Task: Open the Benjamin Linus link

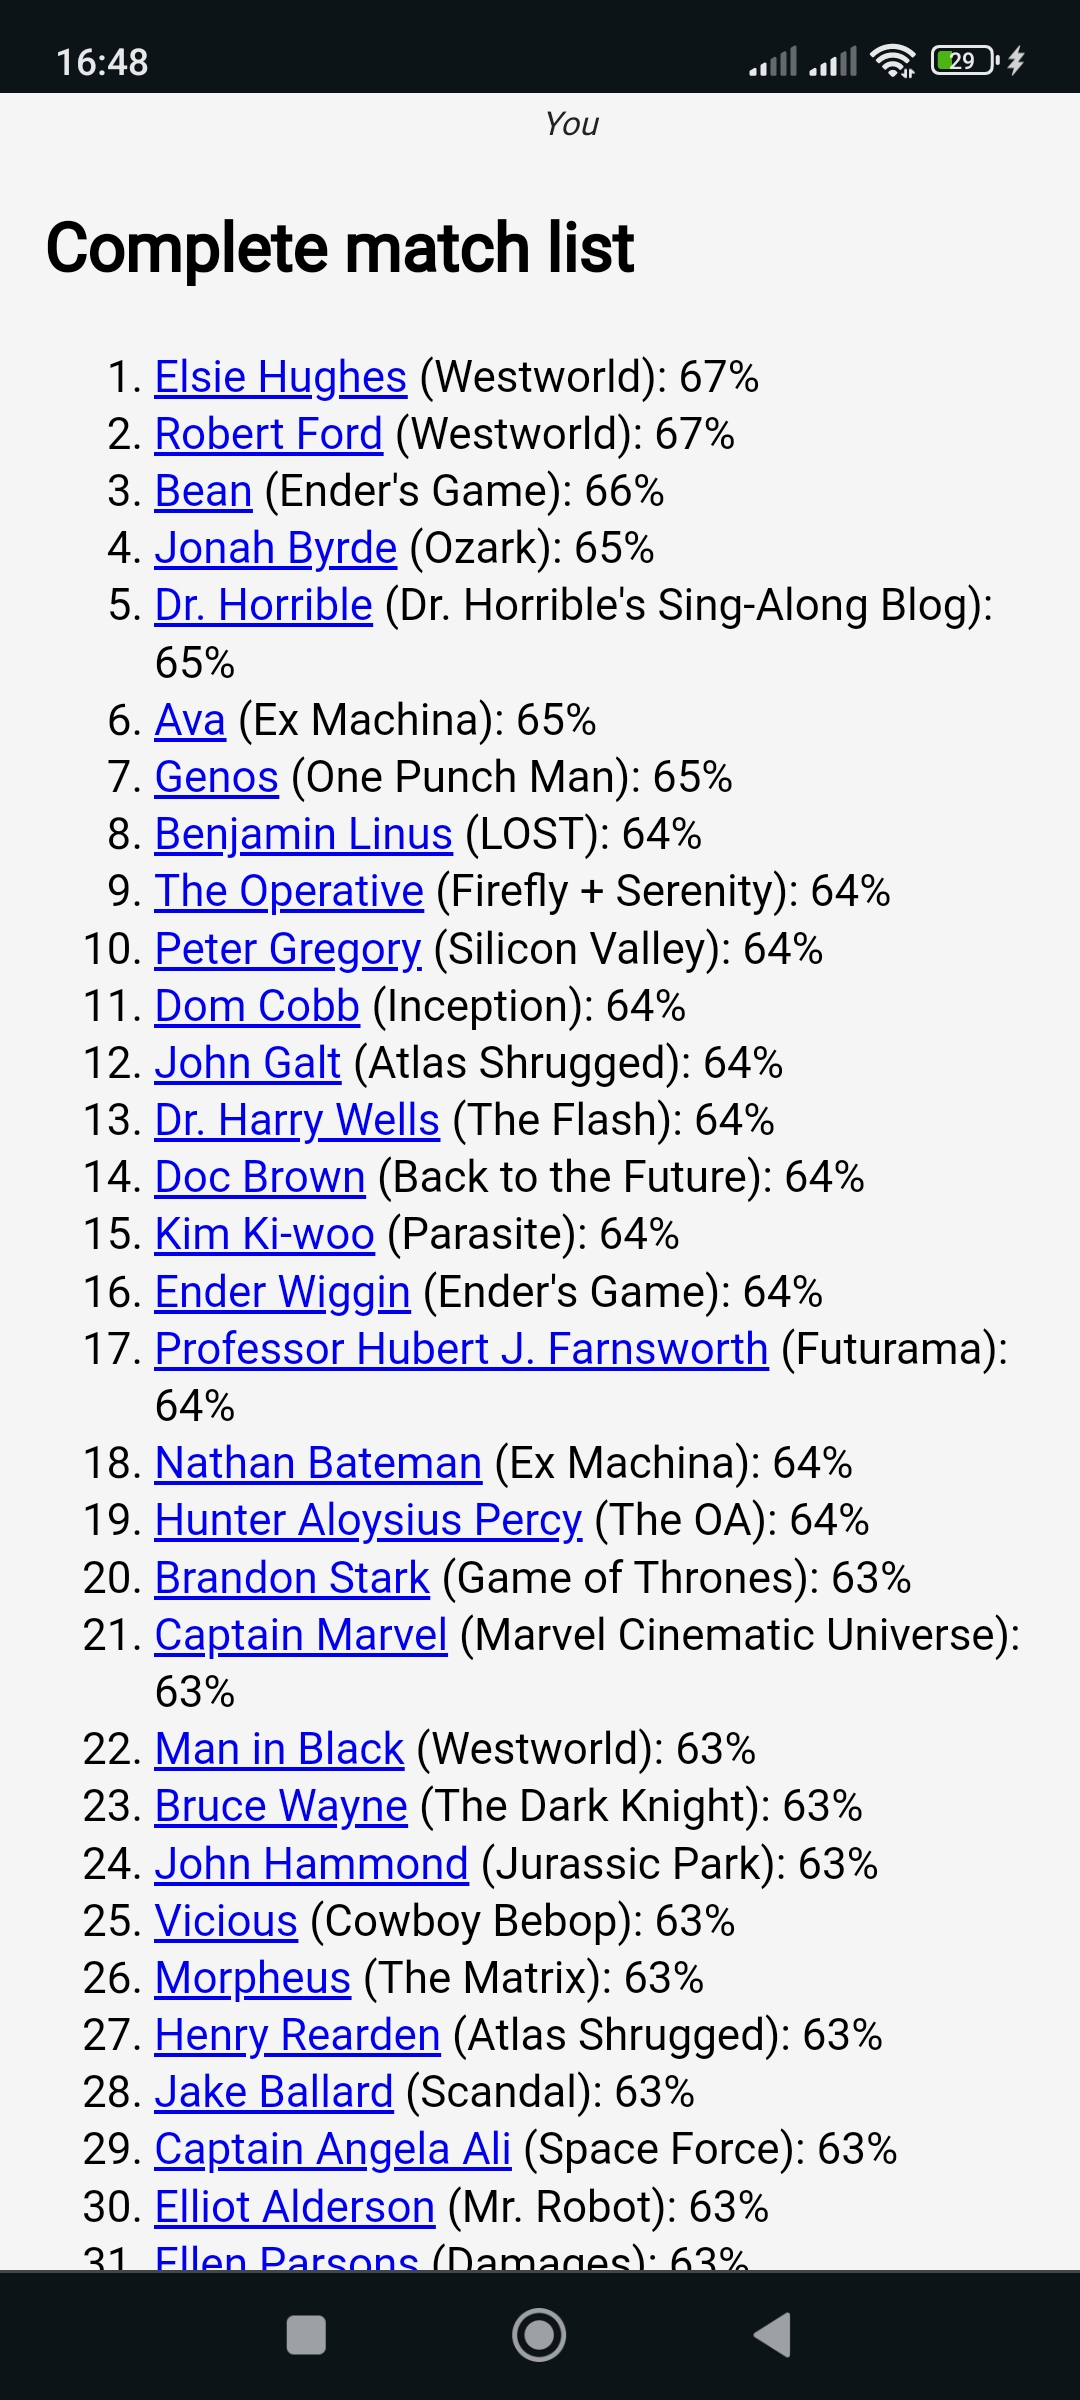Action: point(304,835)
